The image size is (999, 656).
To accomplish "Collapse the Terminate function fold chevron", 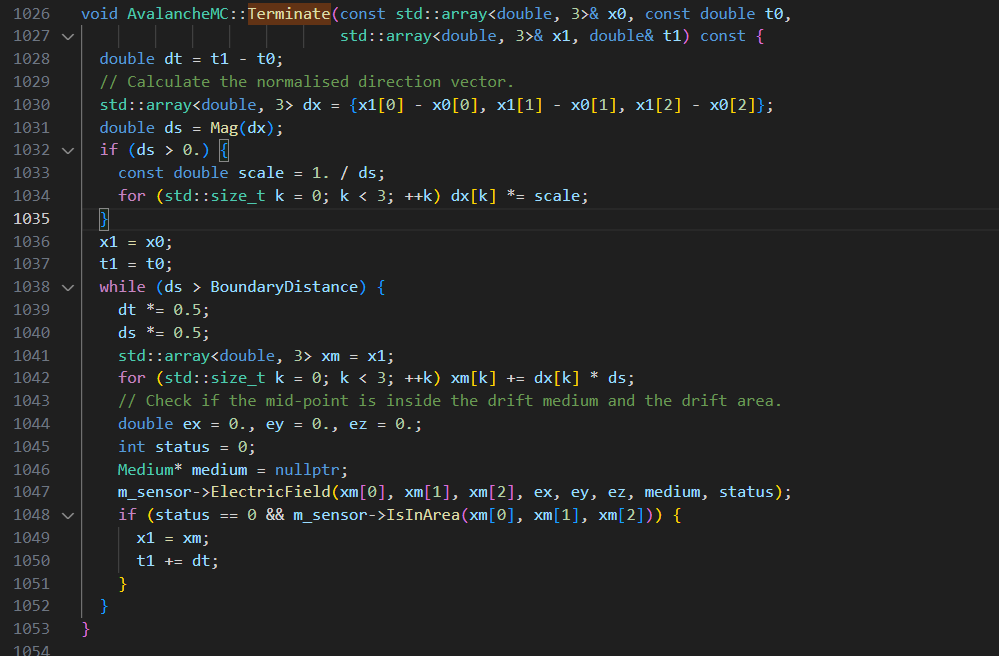I will (x=67, y=36).
